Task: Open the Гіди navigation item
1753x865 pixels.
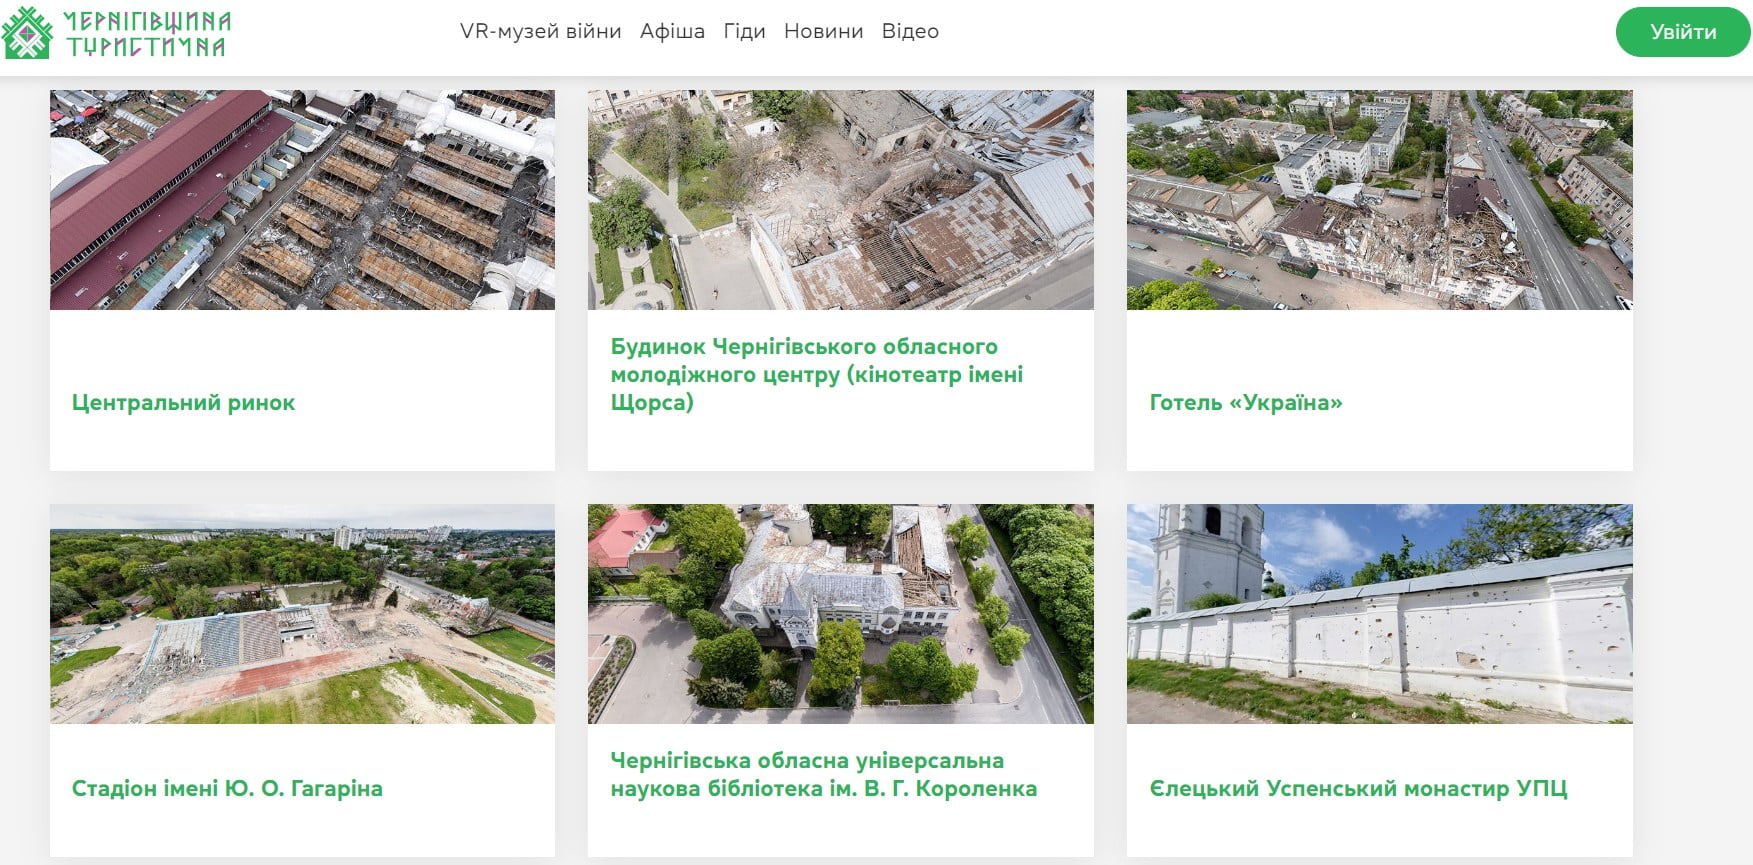Action: (x=744, y=31)
